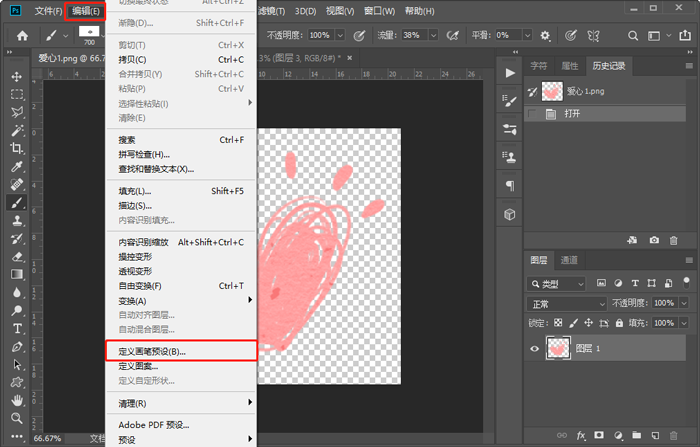Click the fx layer style icon
This screenshot has height=447, width=700.
tap(580, 436)
